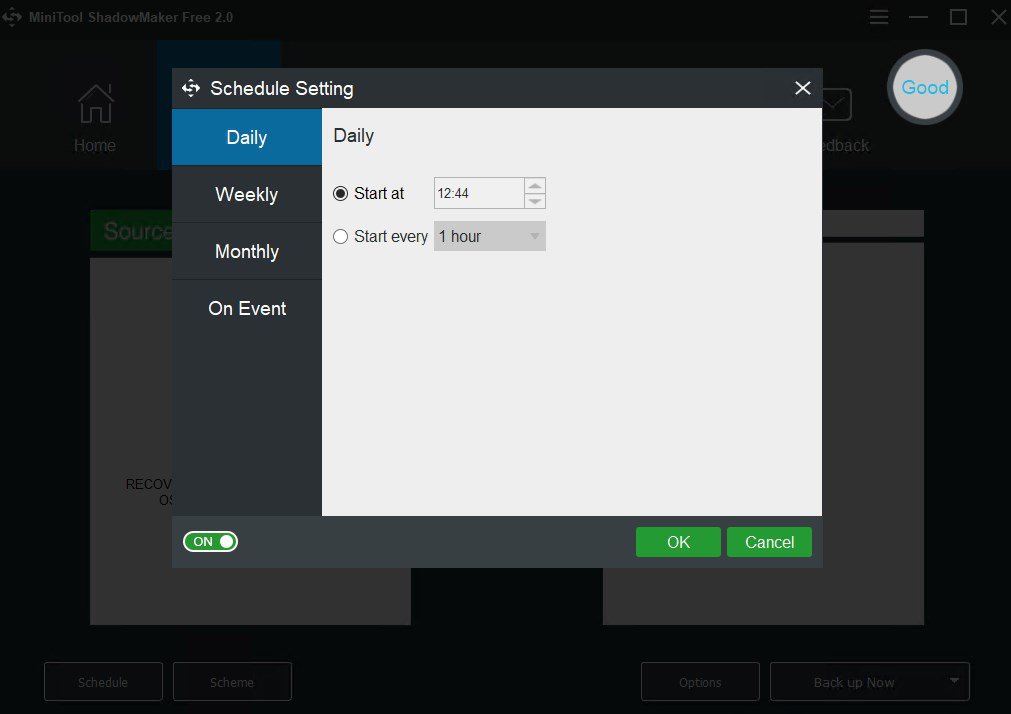Viewport: 1011px width, 714px height.
Task: Click the Schedule Setting dialog logo icon
Action: click(x=191, y=88)
